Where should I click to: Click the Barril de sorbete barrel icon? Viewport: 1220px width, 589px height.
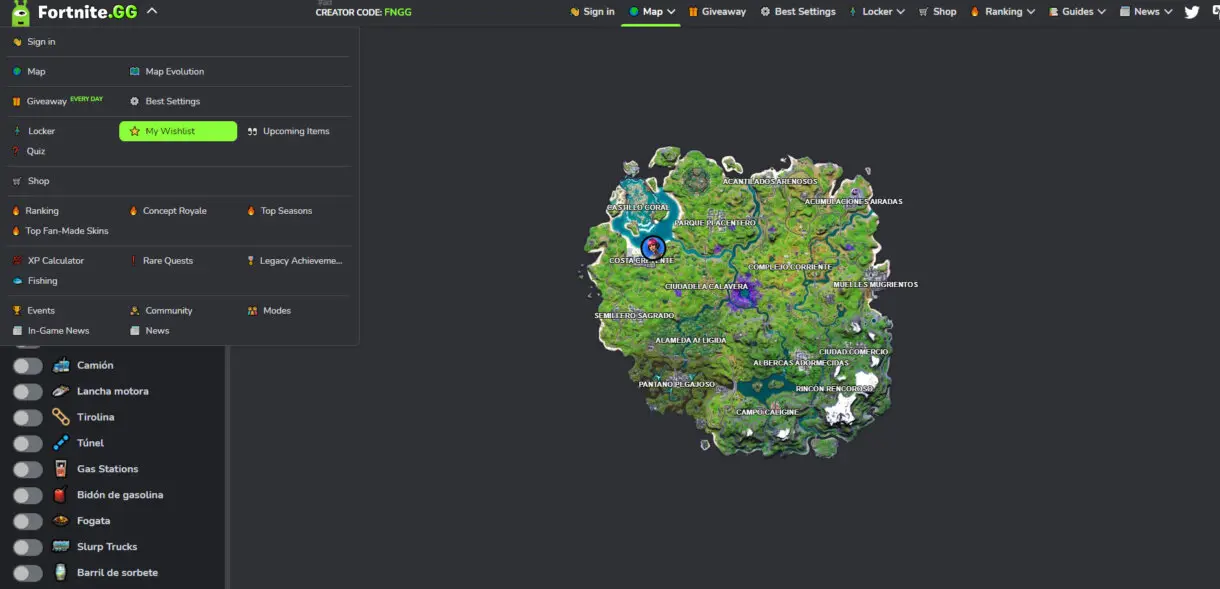pos(61,574)
